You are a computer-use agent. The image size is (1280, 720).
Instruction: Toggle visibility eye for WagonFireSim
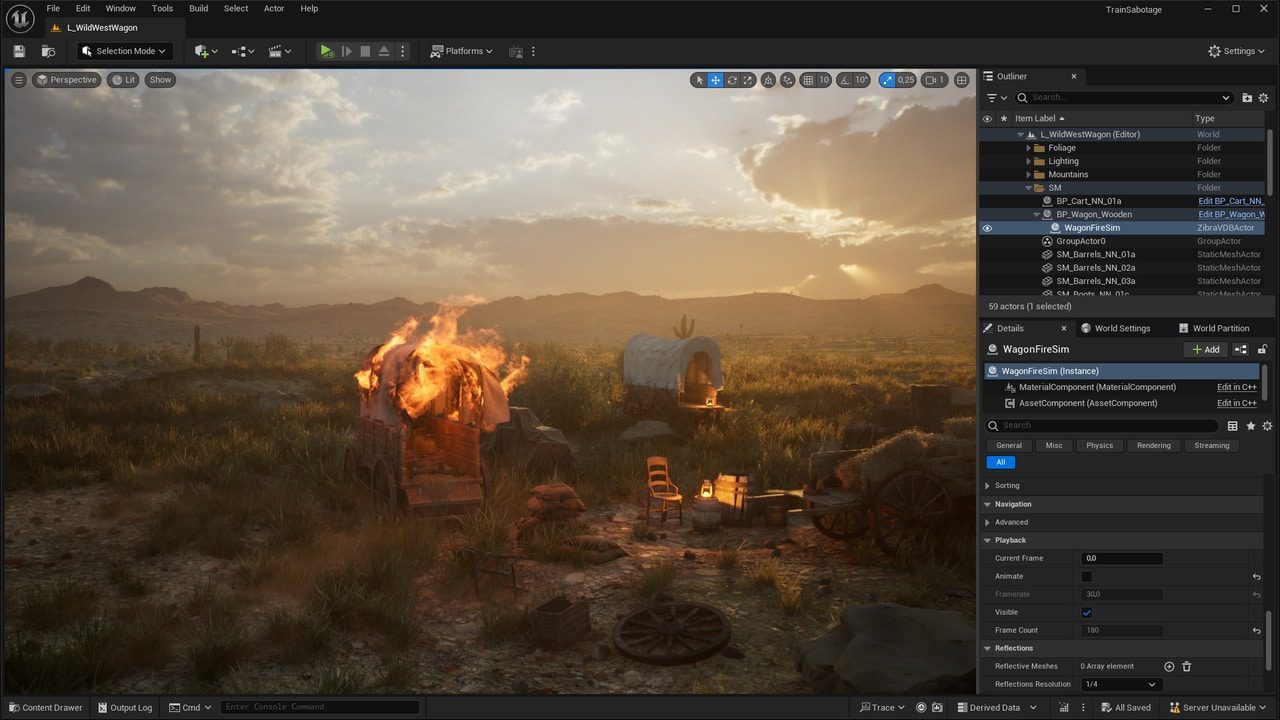[x=987, y=228]
